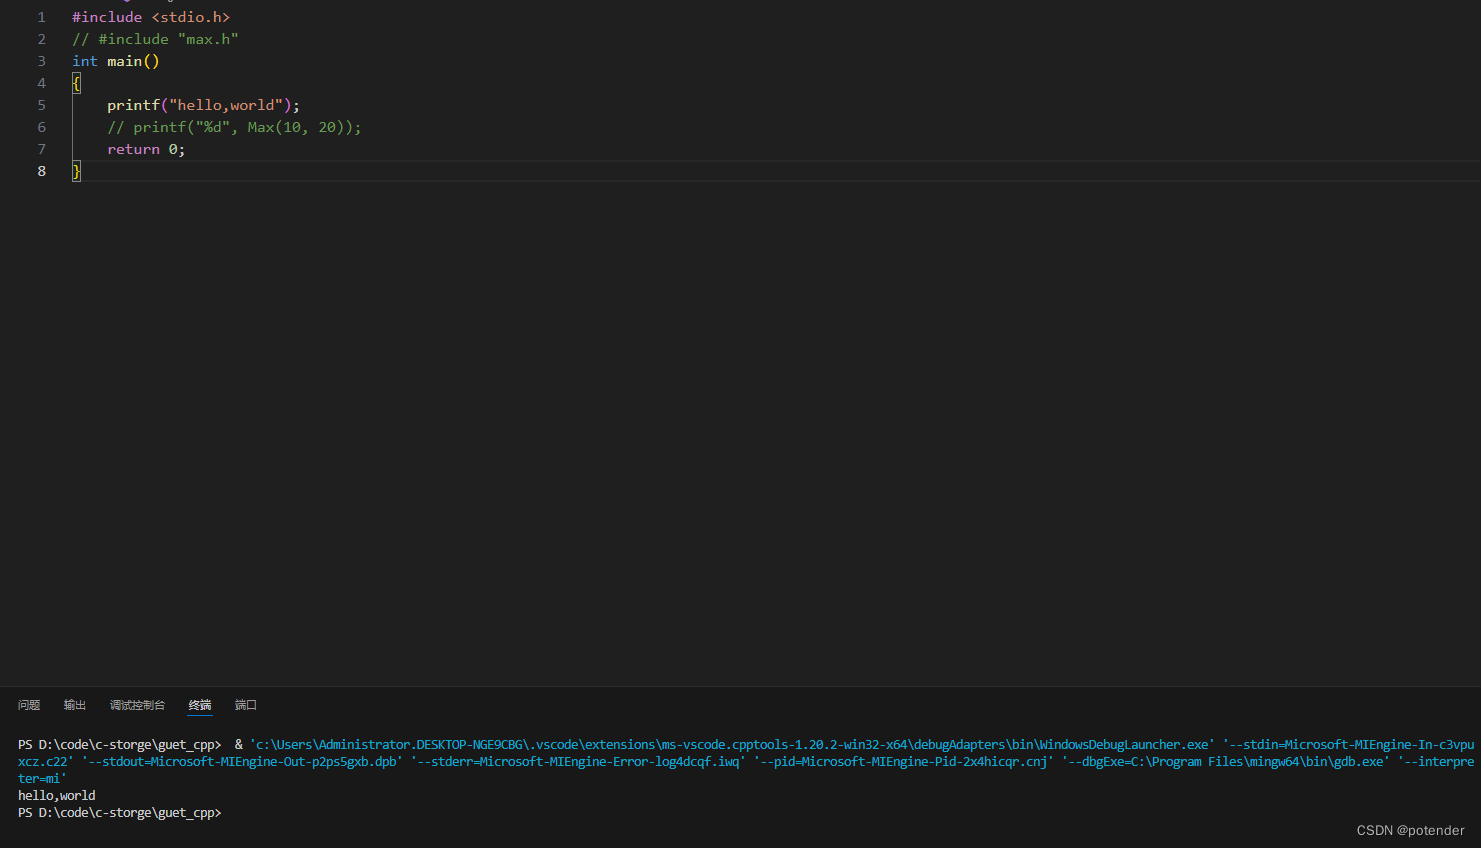
Task: Click line number 8 in the gutter
Action: (x=41, y=170)
